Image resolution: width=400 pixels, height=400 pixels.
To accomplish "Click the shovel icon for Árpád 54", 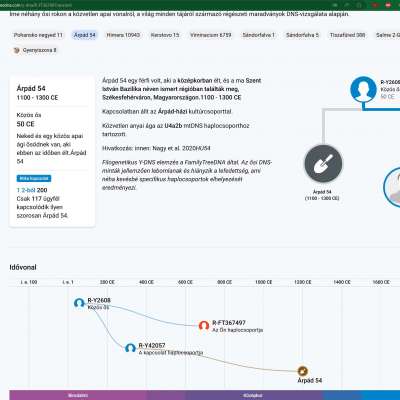I will pos(323,164).
